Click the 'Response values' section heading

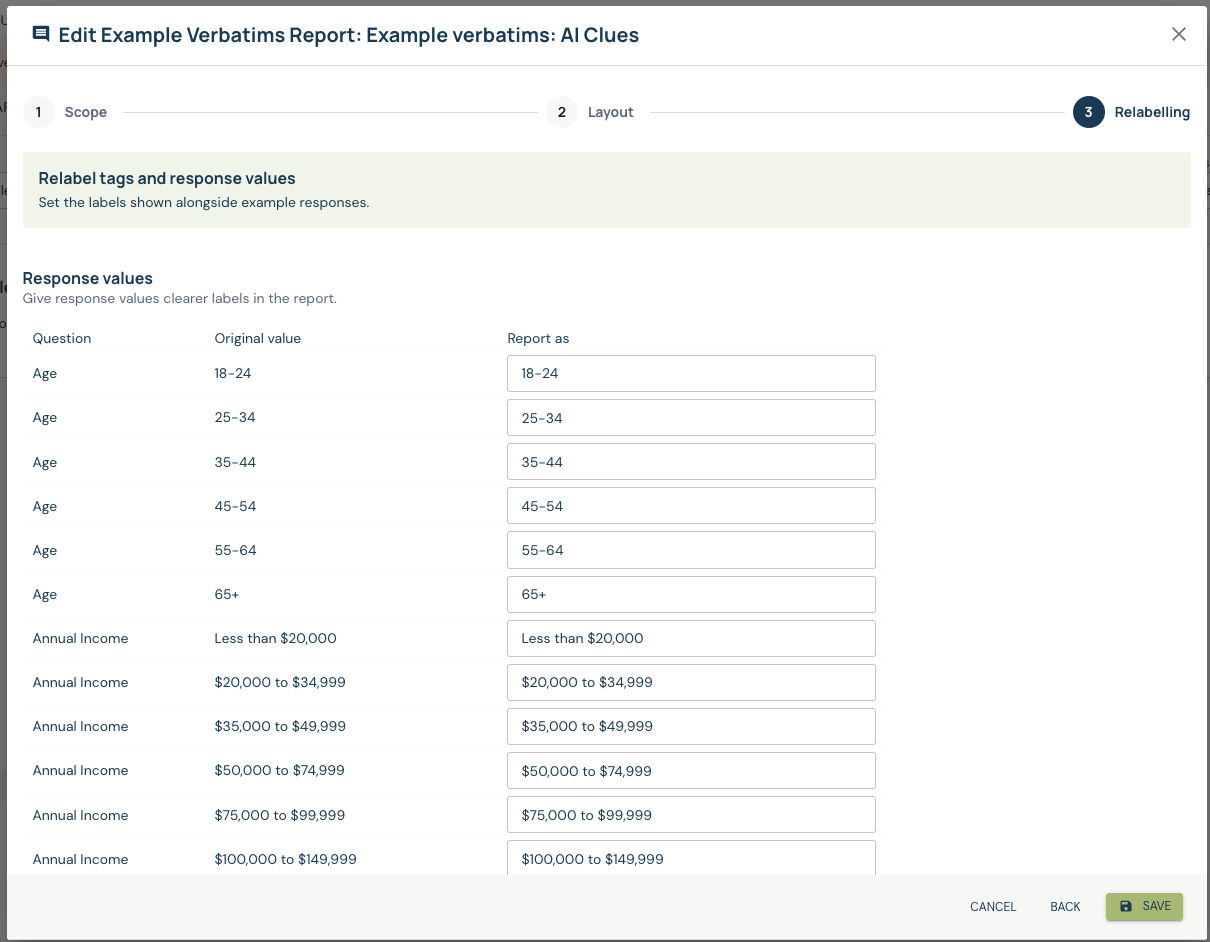coord(88,278)
